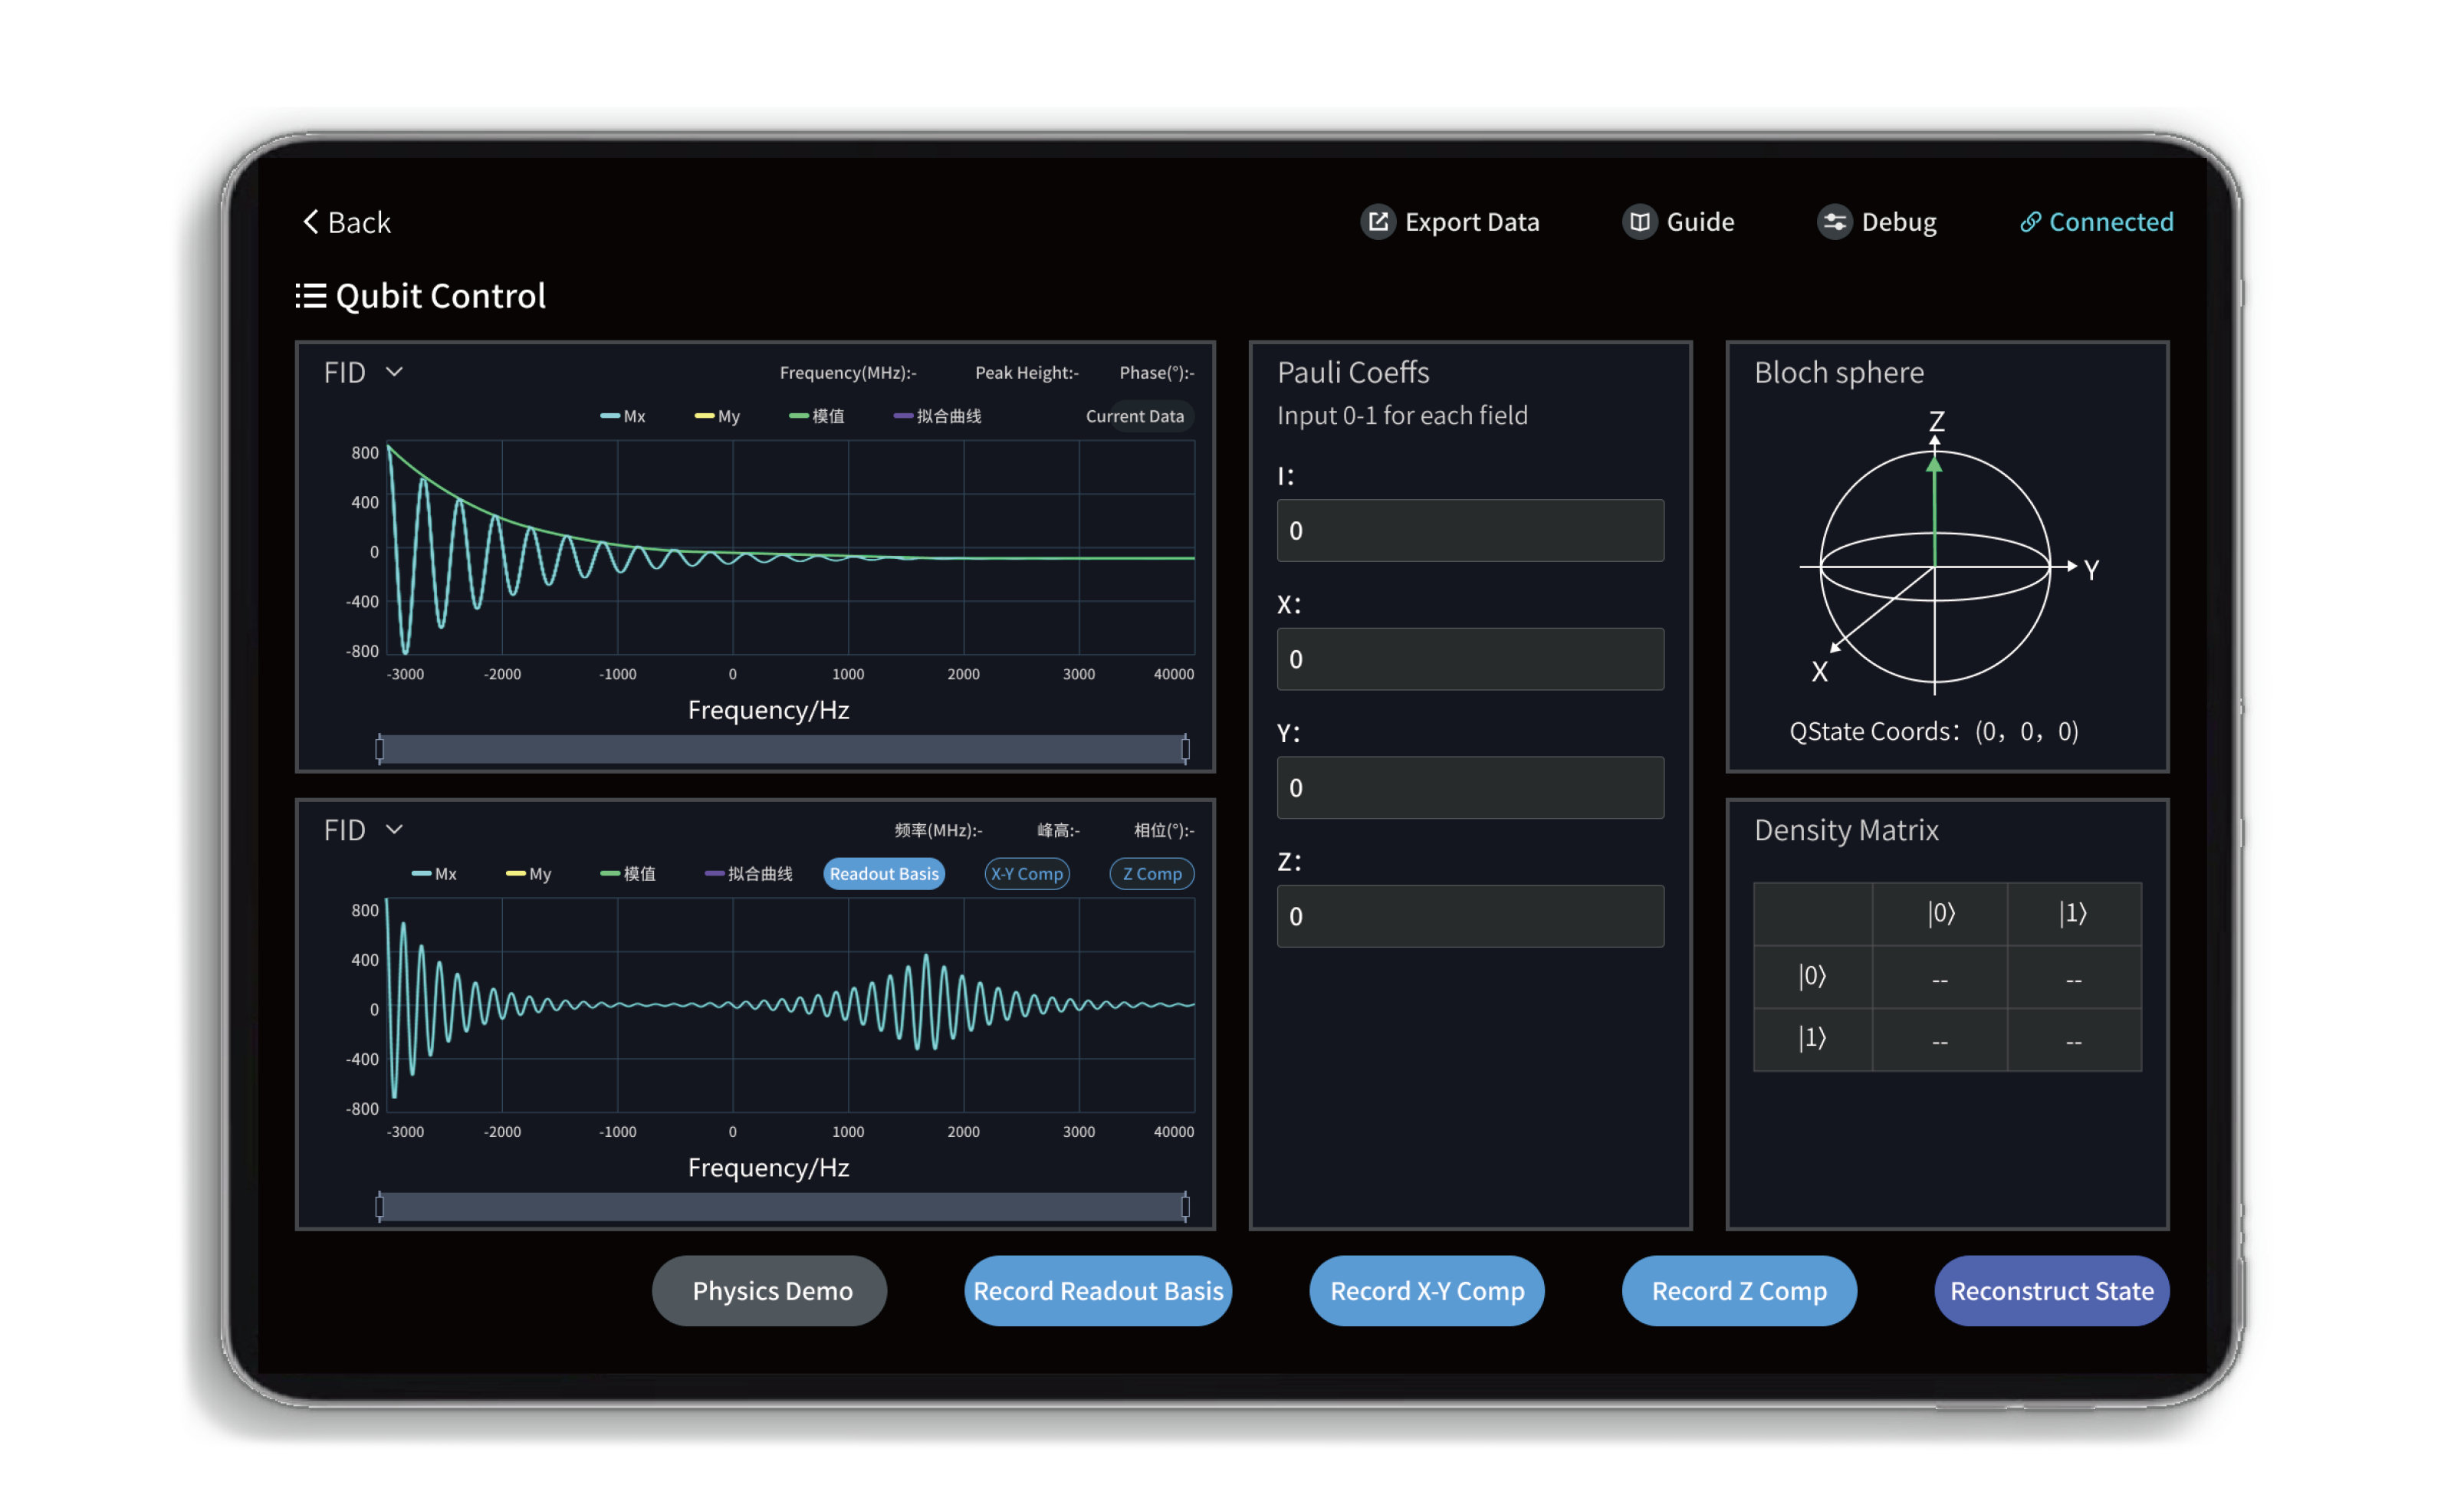Click Record Z Comp button

pos(1739,1291)
